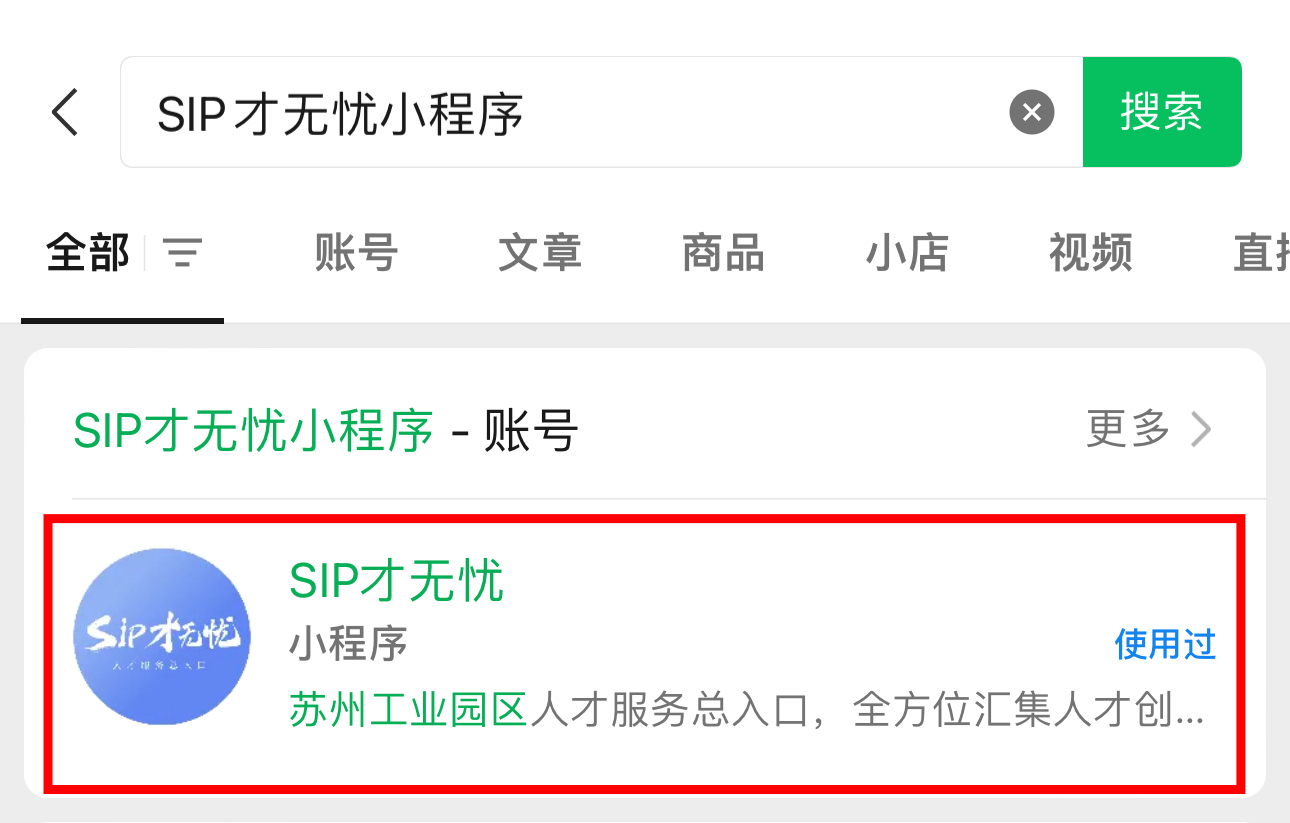Switch to the 小店 tab
The height and width of the screenshot is (823, 1290).
907,254
